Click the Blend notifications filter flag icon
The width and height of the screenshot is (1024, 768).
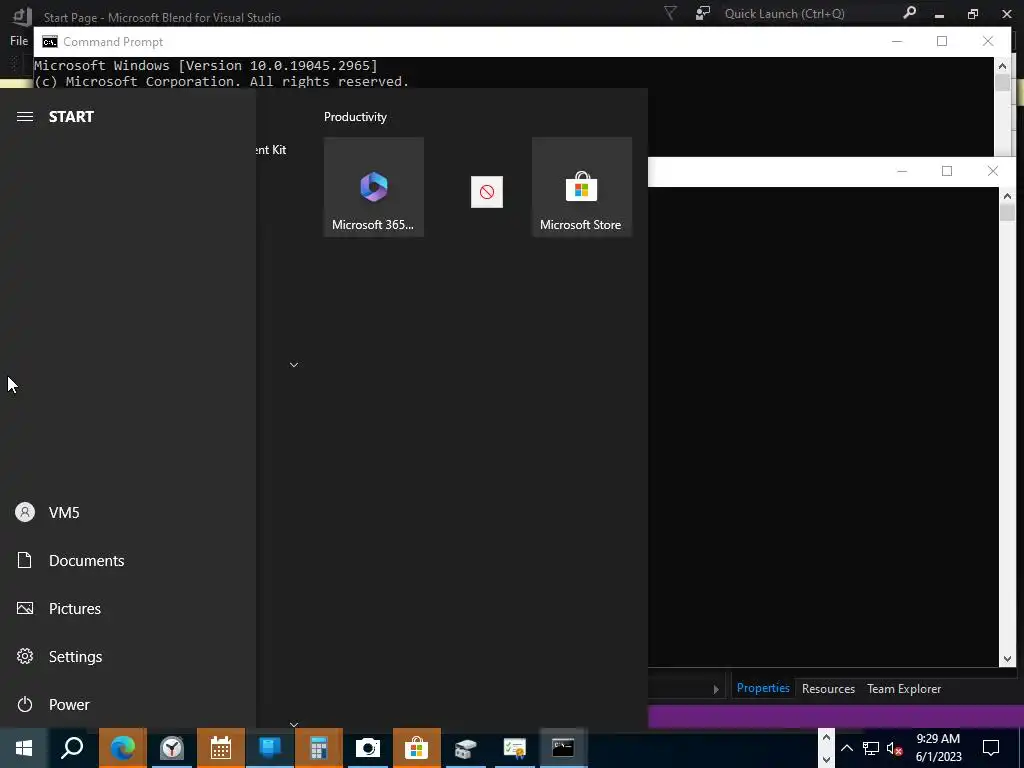point(670,13)
